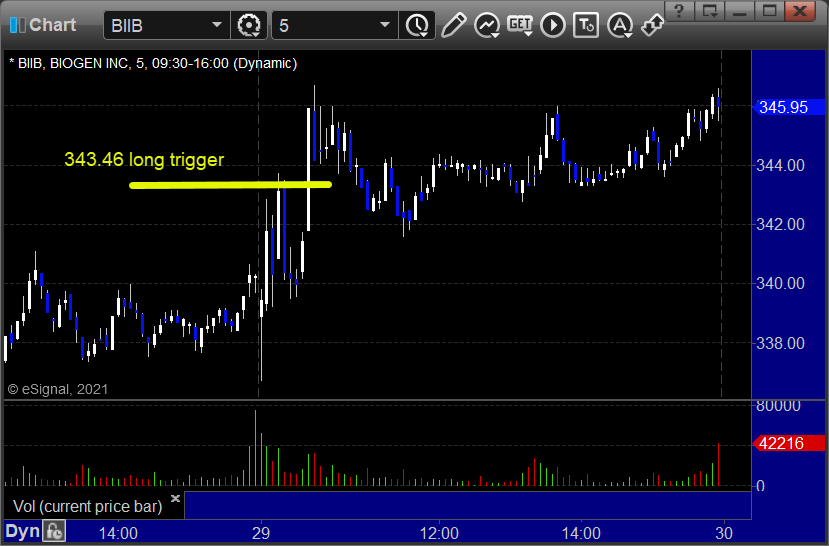This screenshot has height=546, width=829.
Task: Close the chart window
Action: (799, 11)
